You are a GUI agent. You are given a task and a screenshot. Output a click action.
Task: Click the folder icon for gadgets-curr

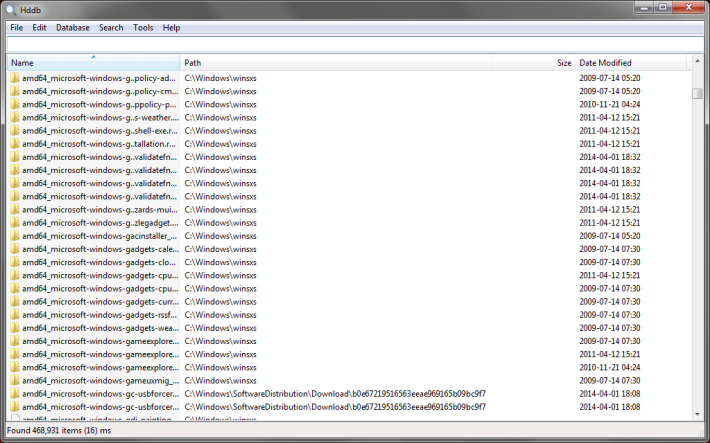(x=15, y=301)
